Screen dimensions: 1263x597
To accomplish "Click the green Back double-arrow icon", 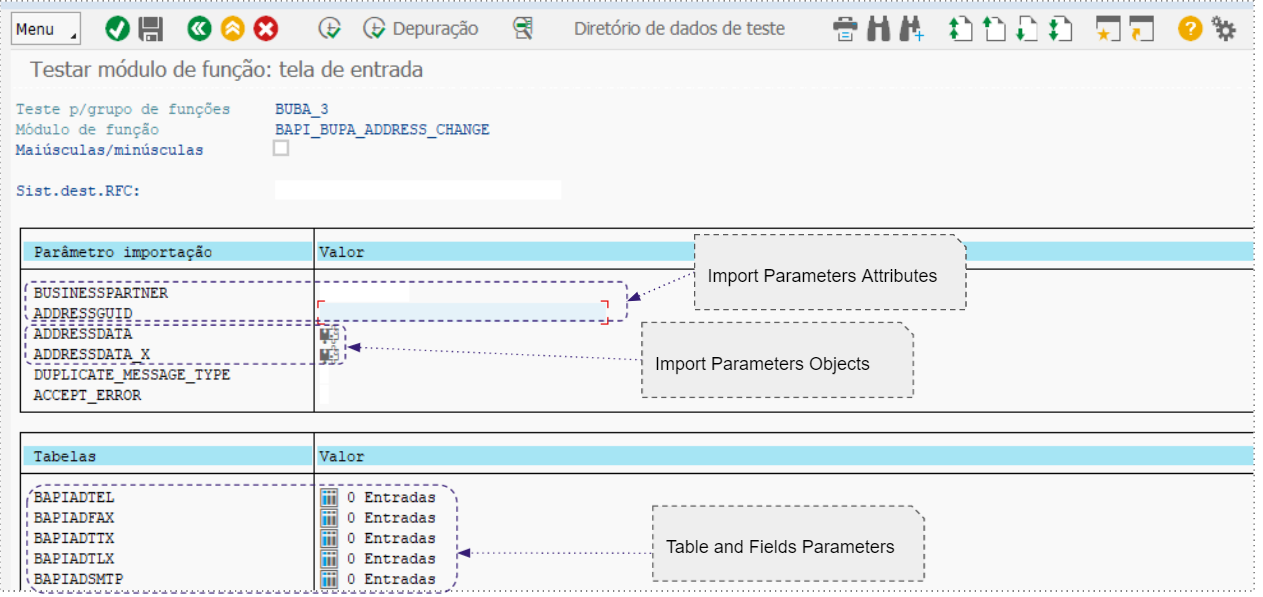I will point(199,29).
